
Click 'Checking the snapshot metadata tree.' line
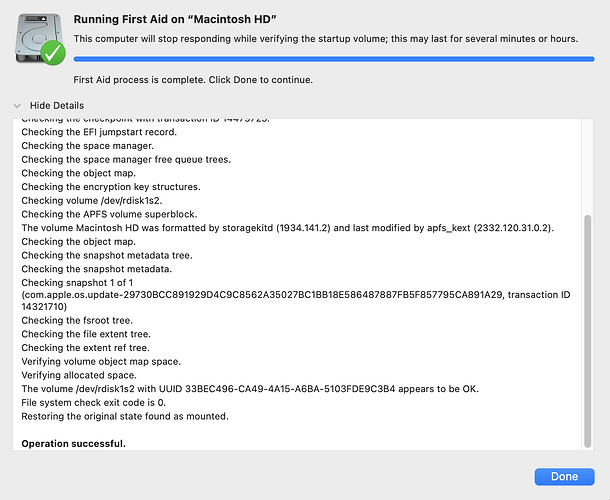coord(107,255)
